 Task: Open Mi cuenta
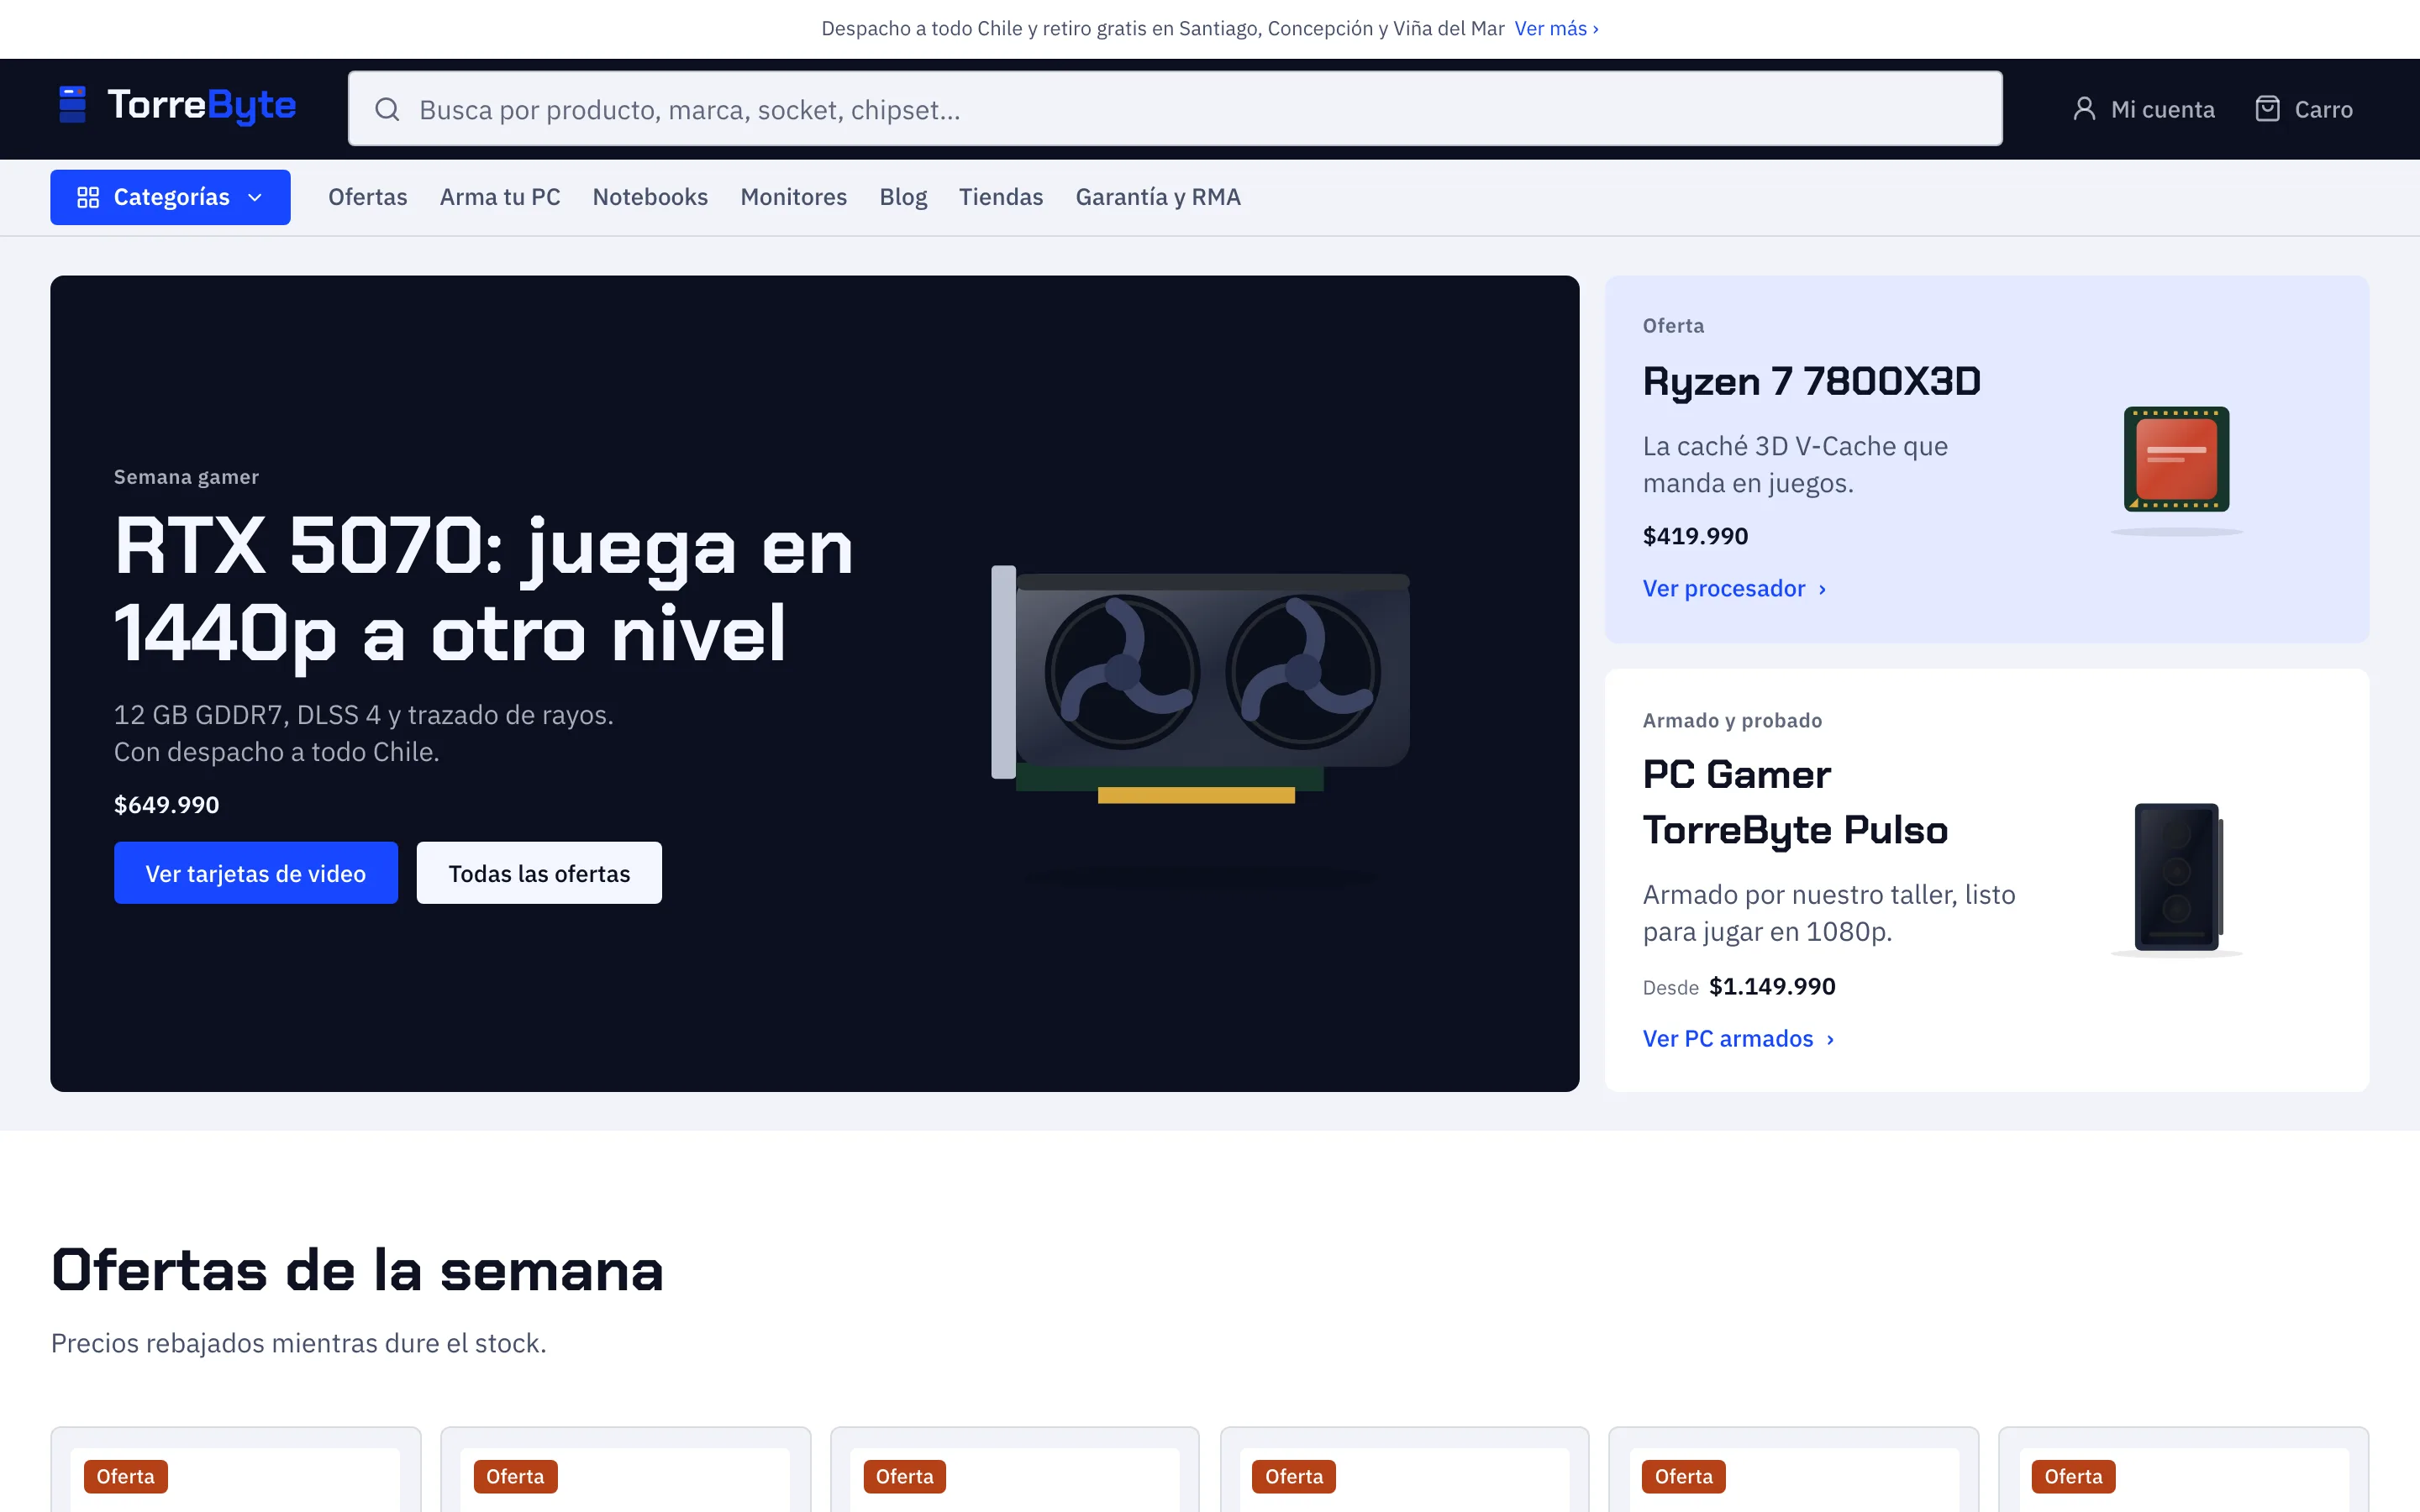tap(2143, 108)
